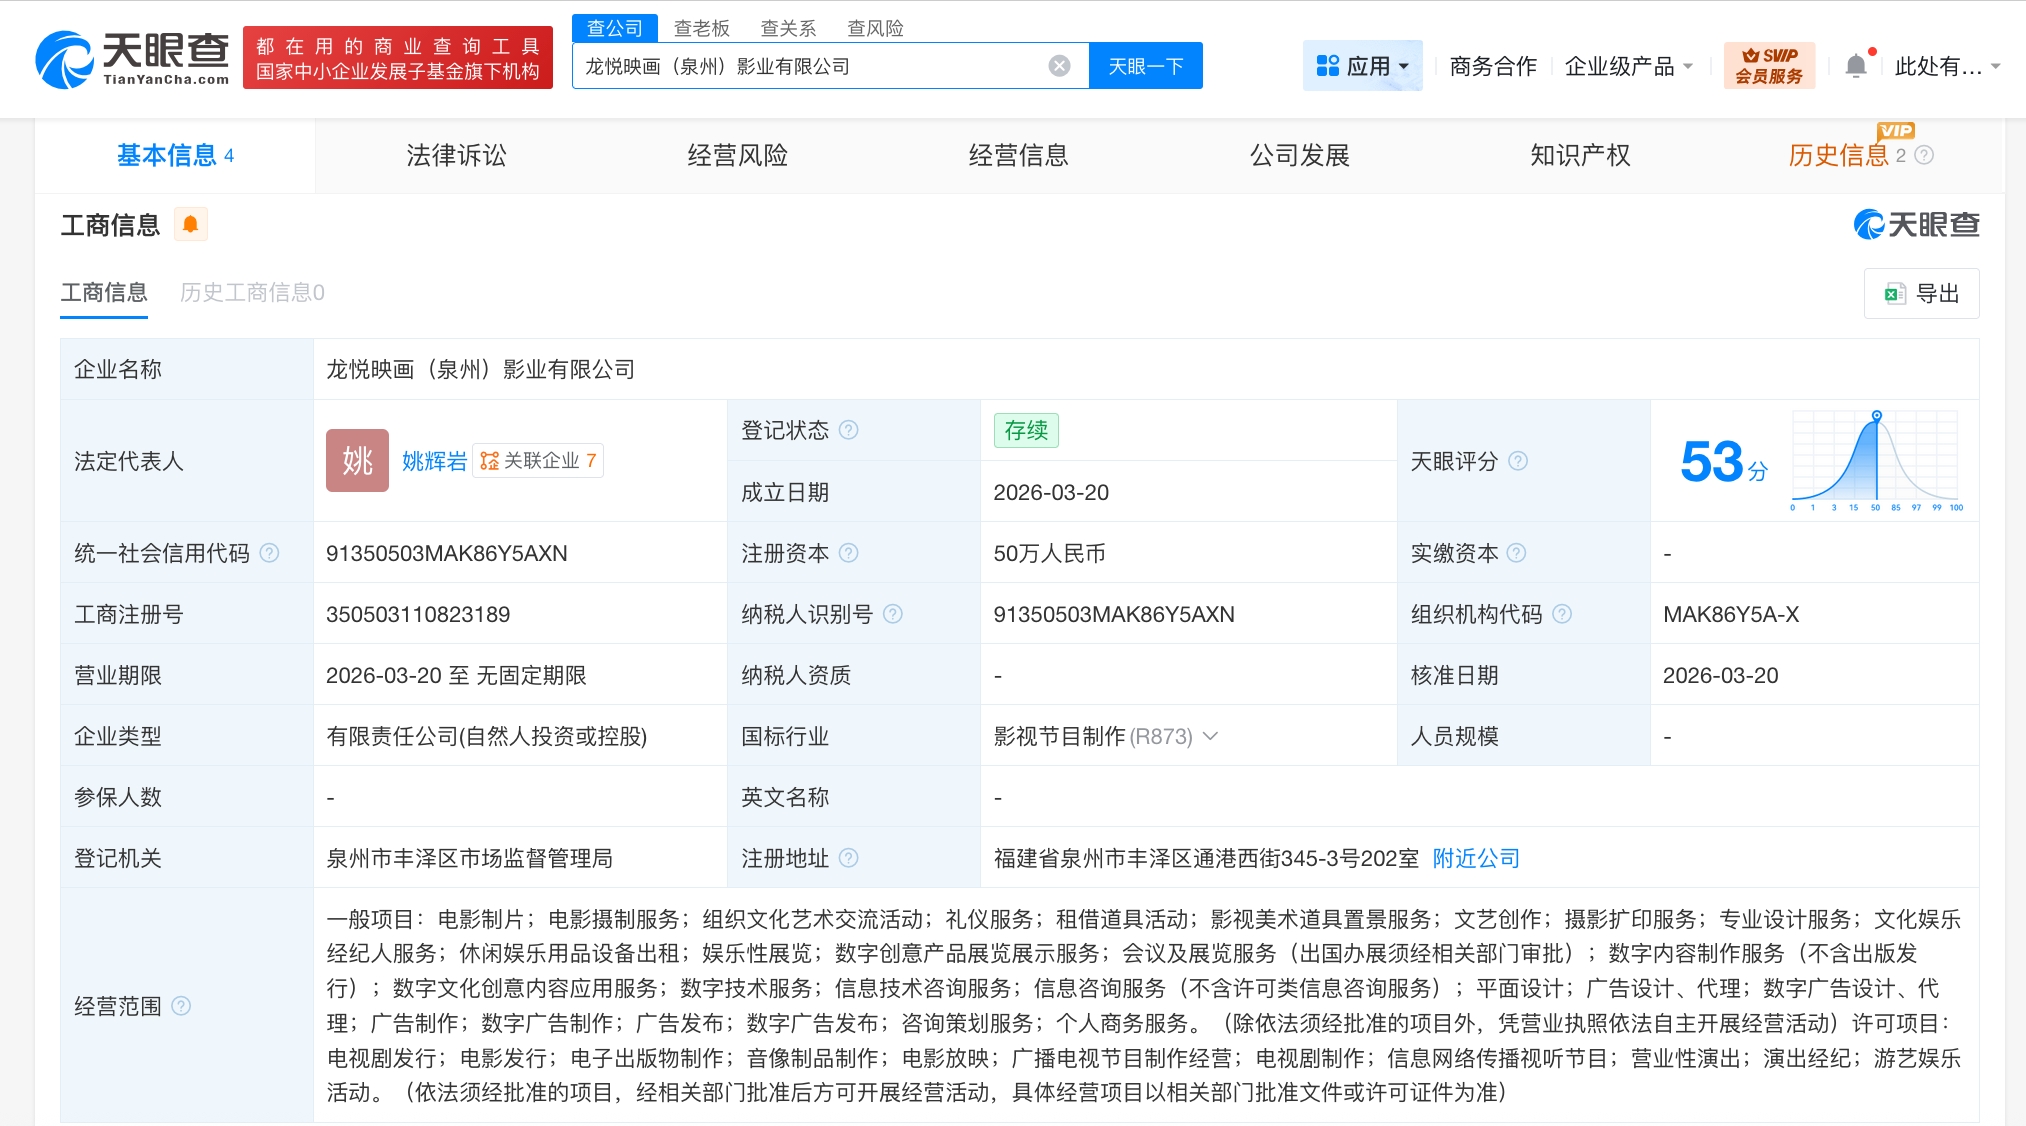
Task: Click the help icon next to 经营范围
Action: pos(182,1007)
